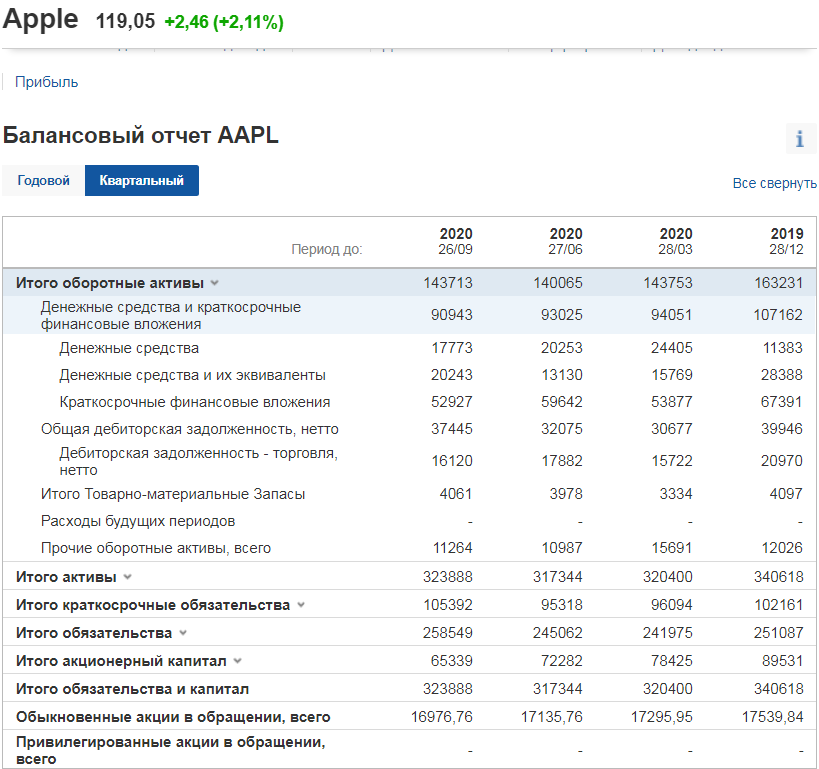This screenshot has height=769, width=819.
Task: Click the value 107162 cash and investments
Action: coord(778,315)
